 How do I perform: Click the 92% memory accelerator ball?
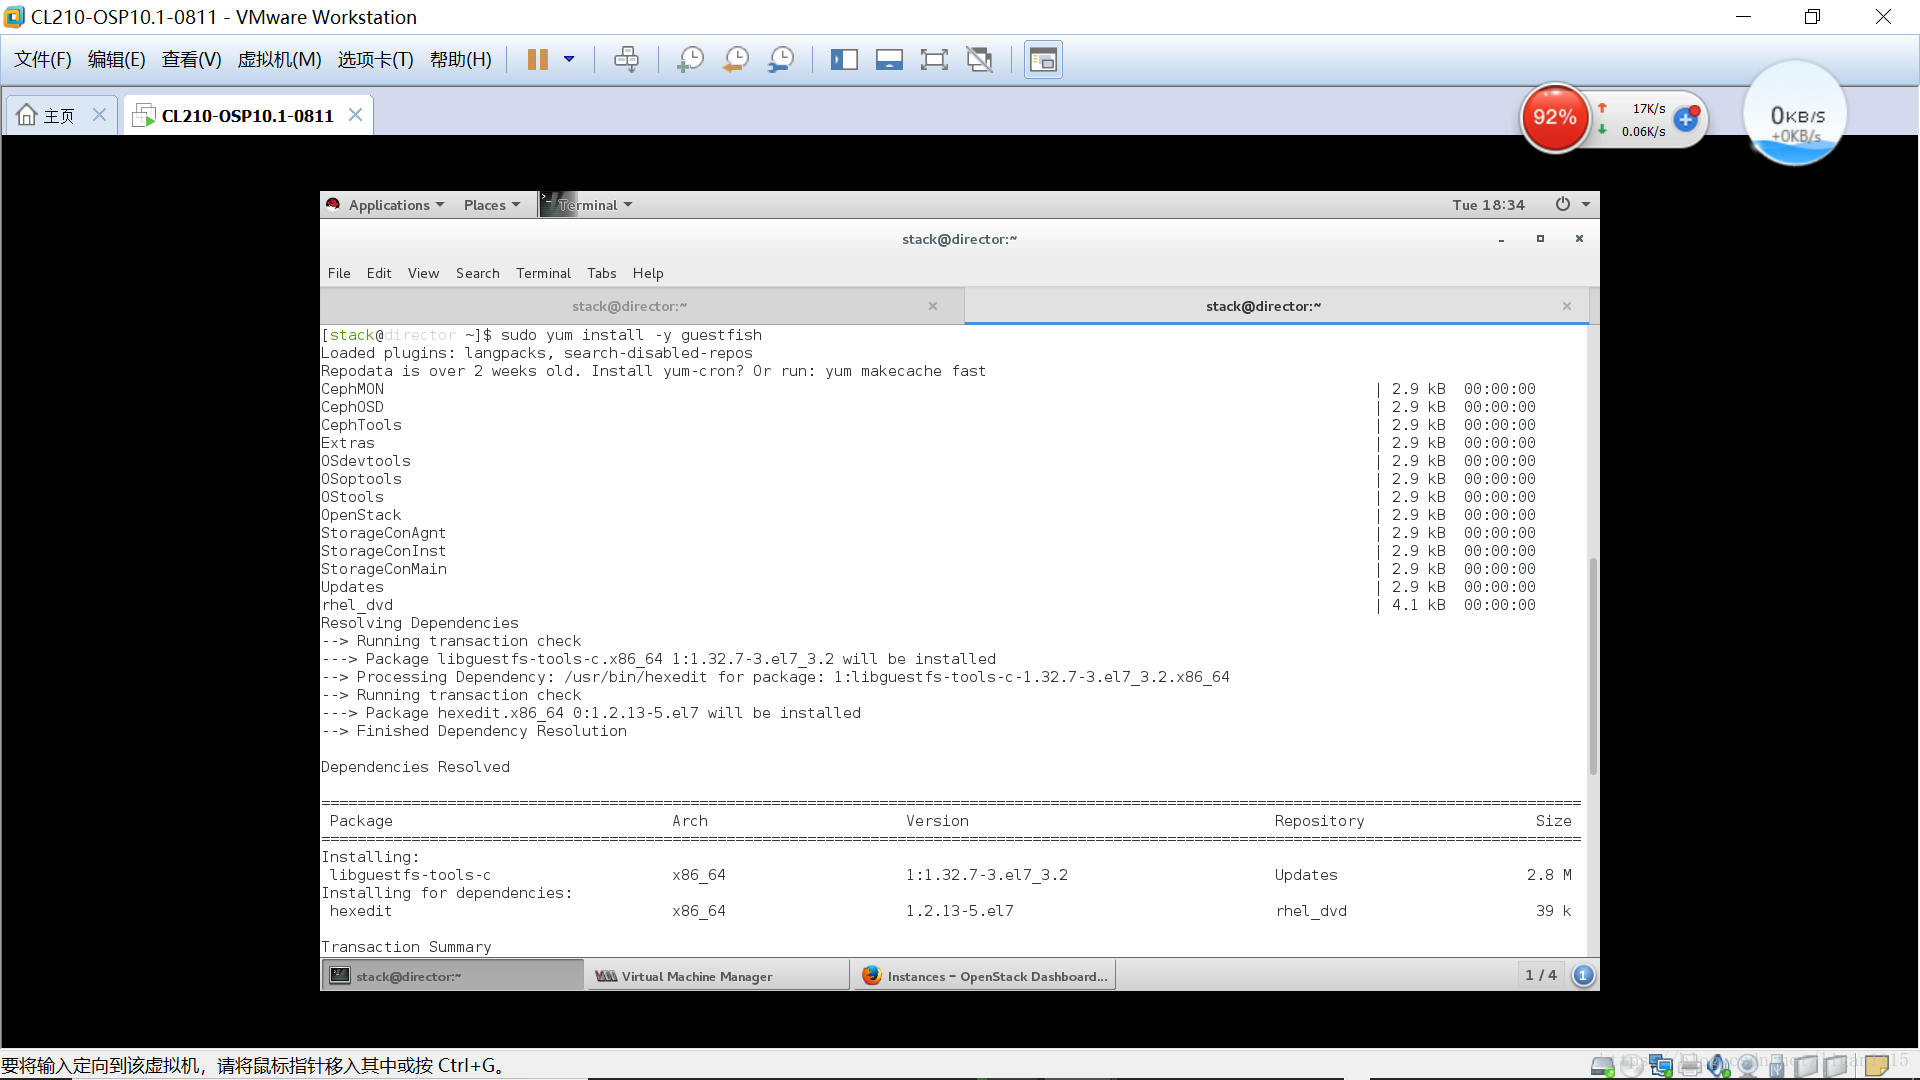pyautogui.click(x=1555, y=118)
